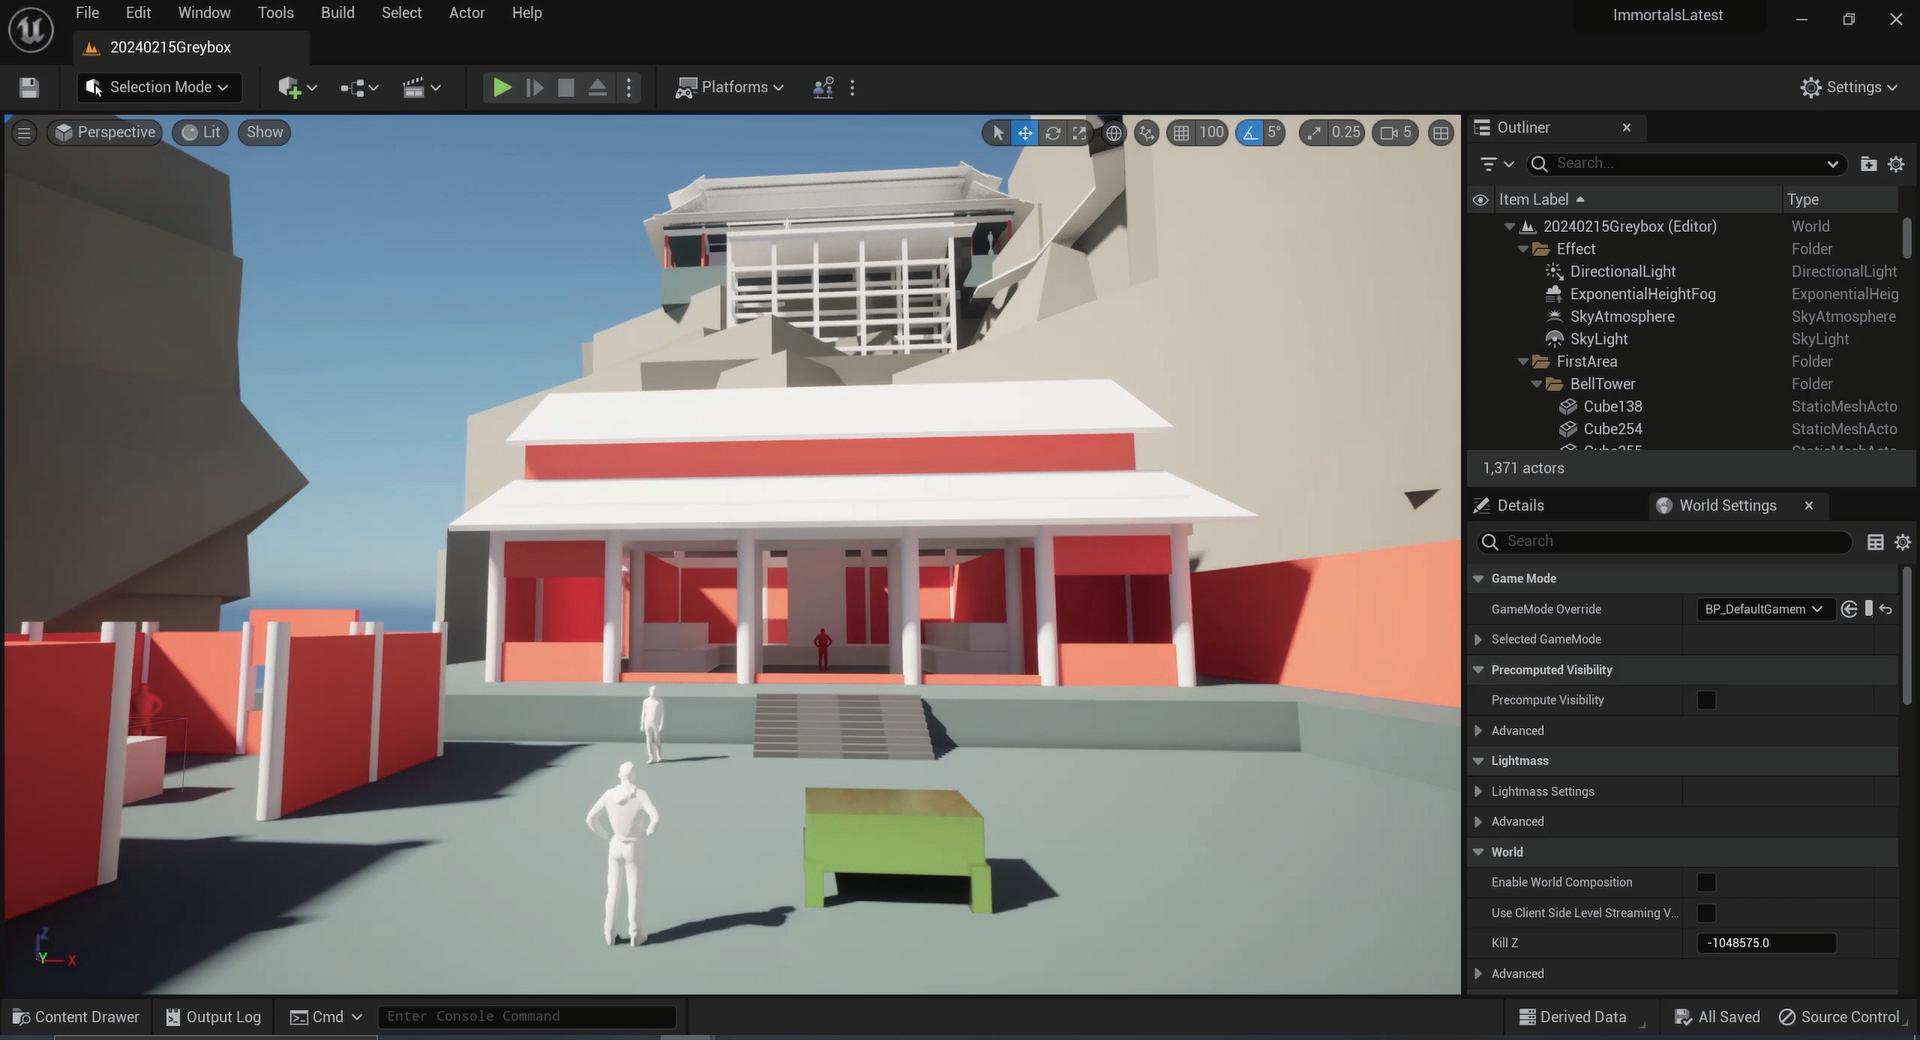Open the Source Control status menu

pyautogui.click(x=1839, y=1017)
